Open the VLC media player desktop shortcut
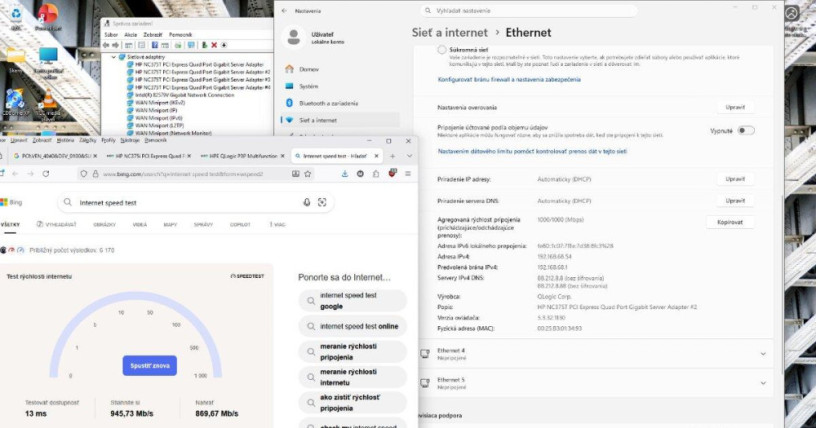816x428 pixels. (48, 103)
